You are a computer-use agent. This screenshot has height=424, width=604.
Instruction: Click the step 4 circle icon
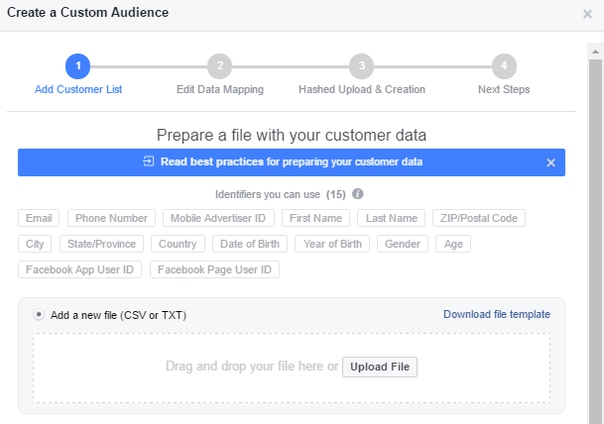pos(504,66)
